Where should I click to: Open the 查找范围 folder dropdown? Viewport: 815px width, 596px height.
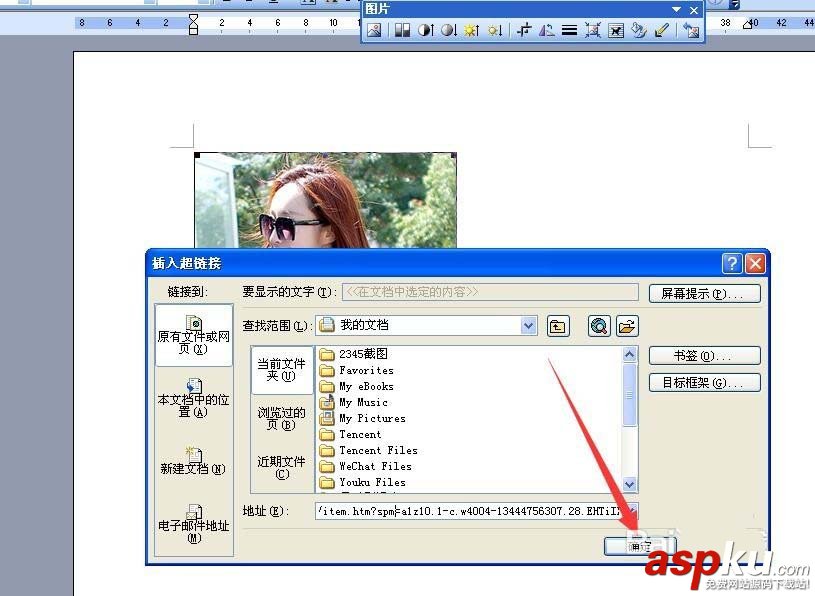tap(529, 326)
